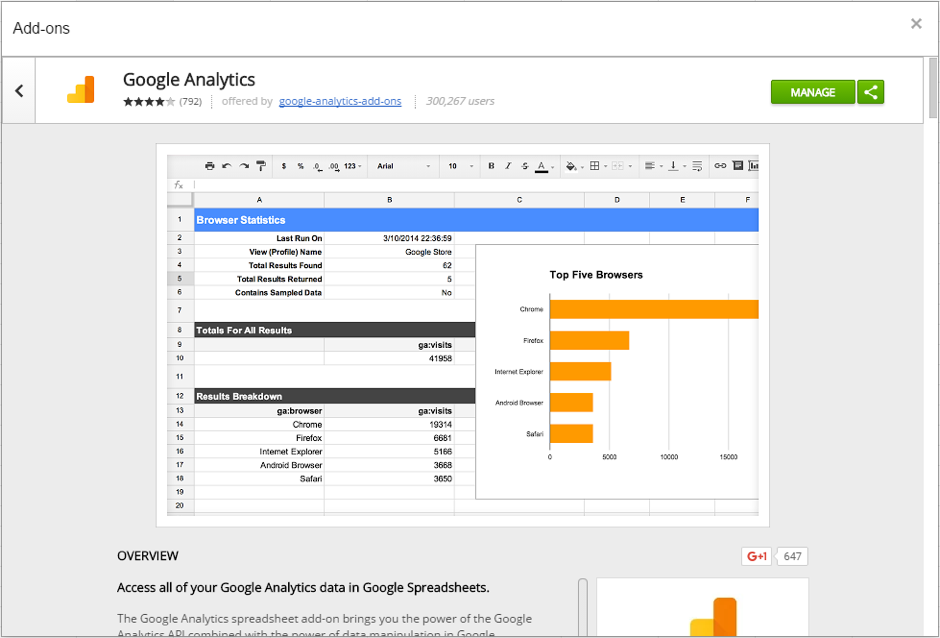Click the insert comment icon in preview
This screenshot has height=638, width=940.
pyautogui.click(x=738, y=166)
